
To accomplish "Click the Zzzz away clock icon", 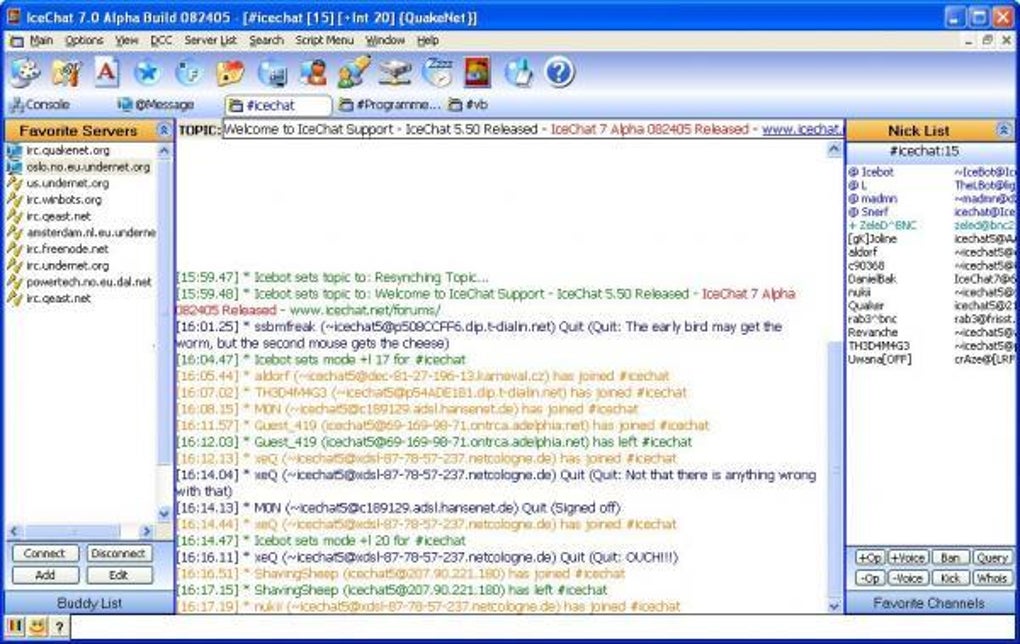I will [x=438, y=72].
